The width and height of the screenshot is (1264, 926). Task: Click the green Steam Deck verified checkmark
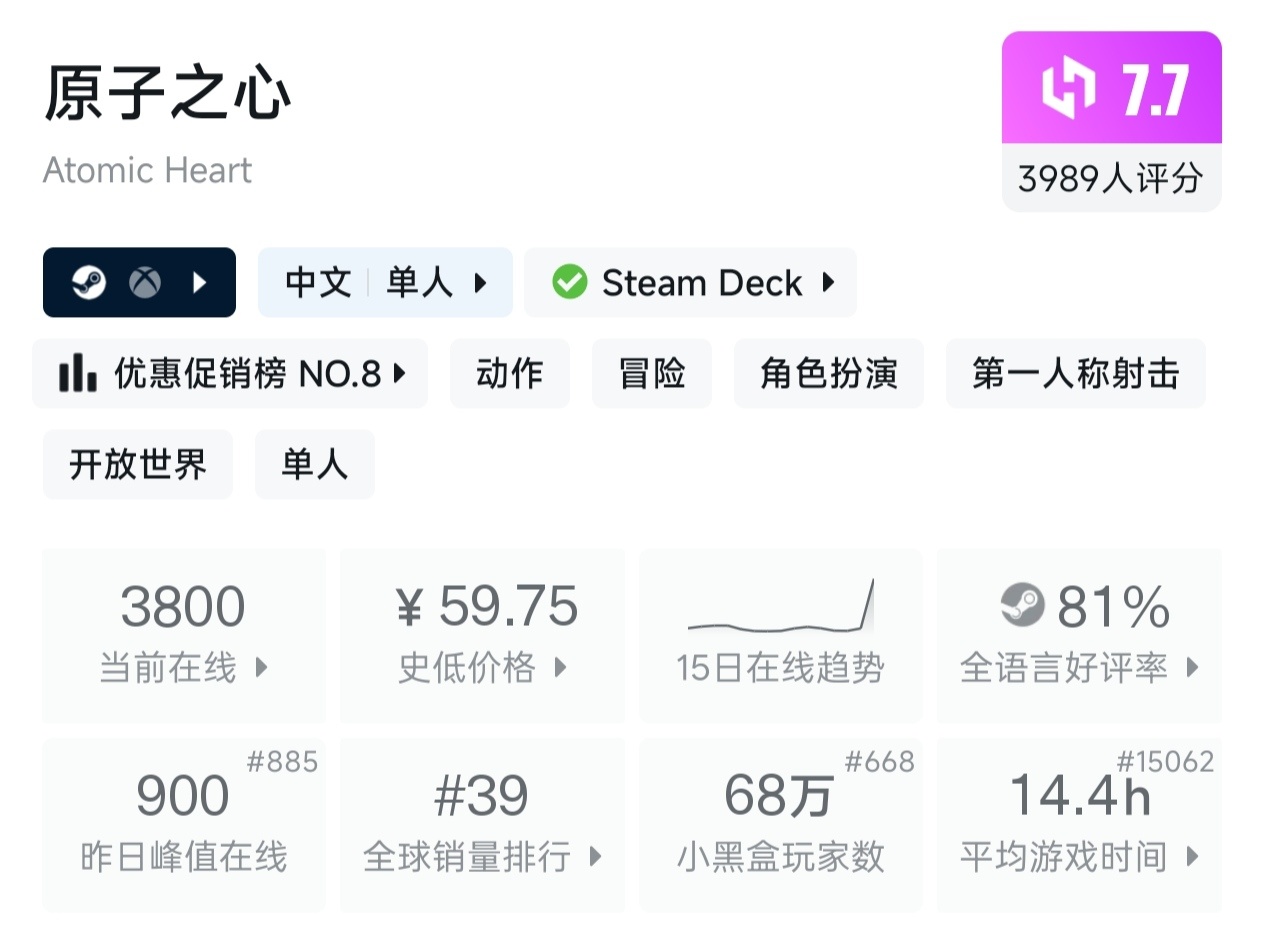pos(570,283)
